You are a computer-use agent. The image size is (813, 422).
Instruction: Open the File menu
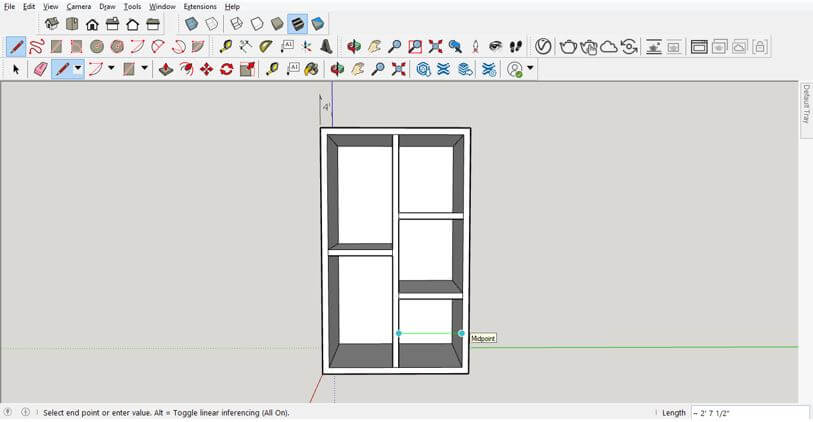coord(9,7)
